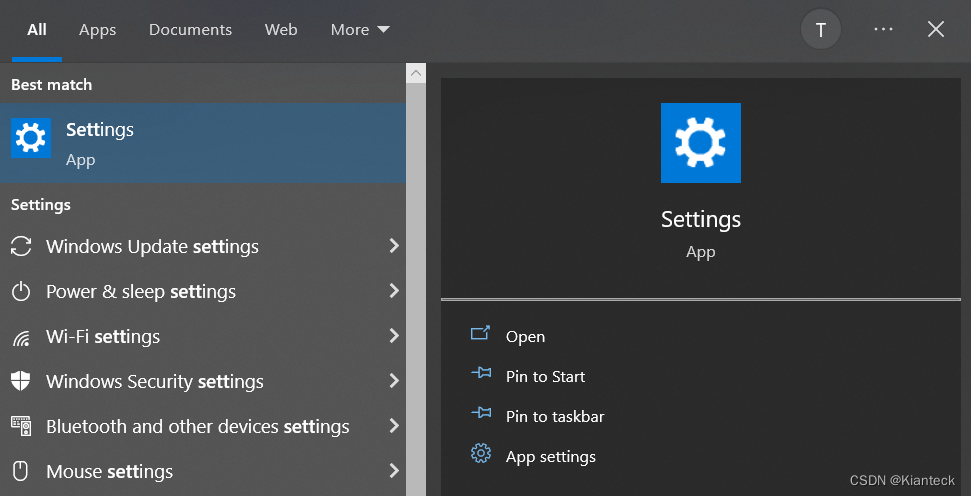Switch to the Documents tab
This screenshot has width=971, height=496.
pos(190,30)
